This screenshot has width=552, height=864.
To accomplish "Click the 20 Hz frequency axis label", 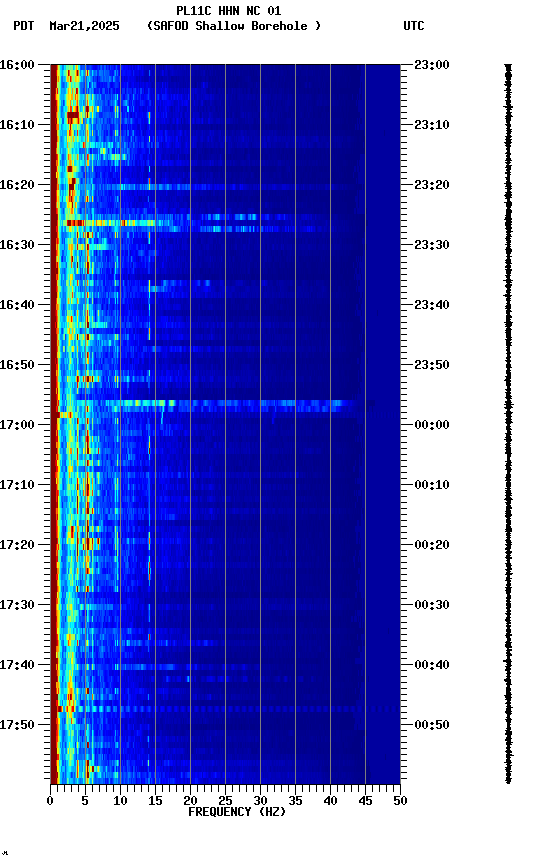I will tap(190, 801).
